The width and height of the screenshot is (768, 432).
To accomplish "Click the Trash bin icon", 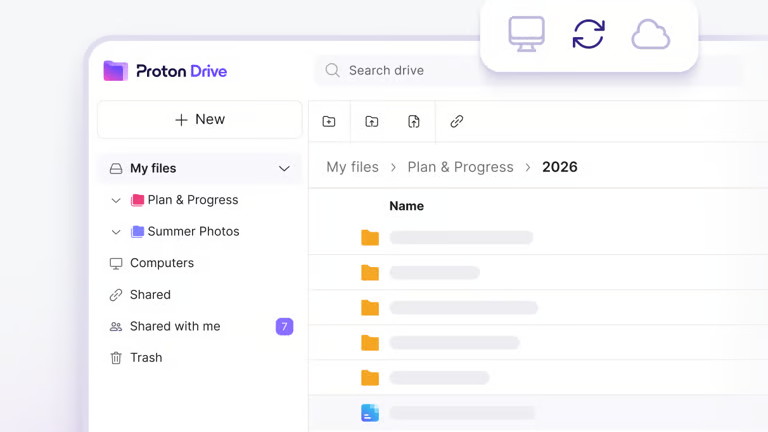I will [116, 358].
